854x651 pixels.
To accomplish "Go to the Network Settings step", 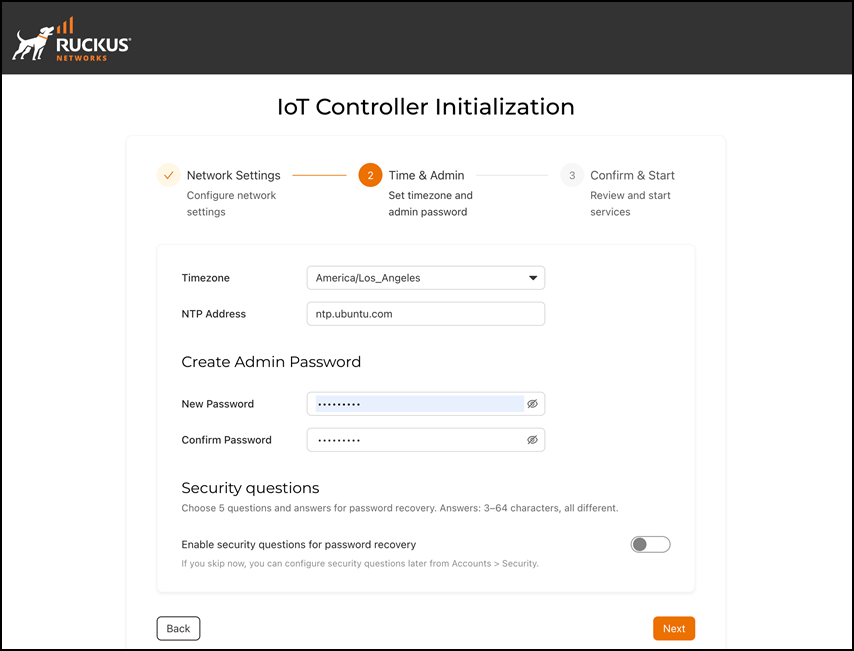I will tap(234, 175).
